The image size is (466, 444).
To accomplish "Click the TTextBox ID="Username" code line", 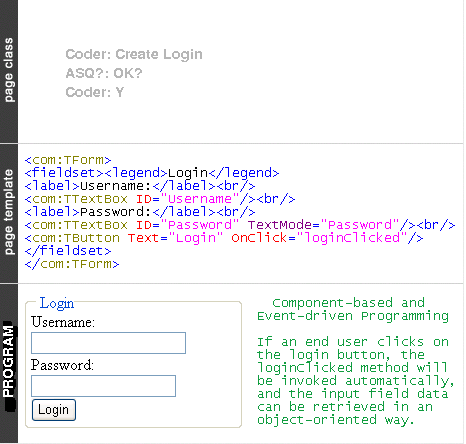I will [x=160, y=199].
